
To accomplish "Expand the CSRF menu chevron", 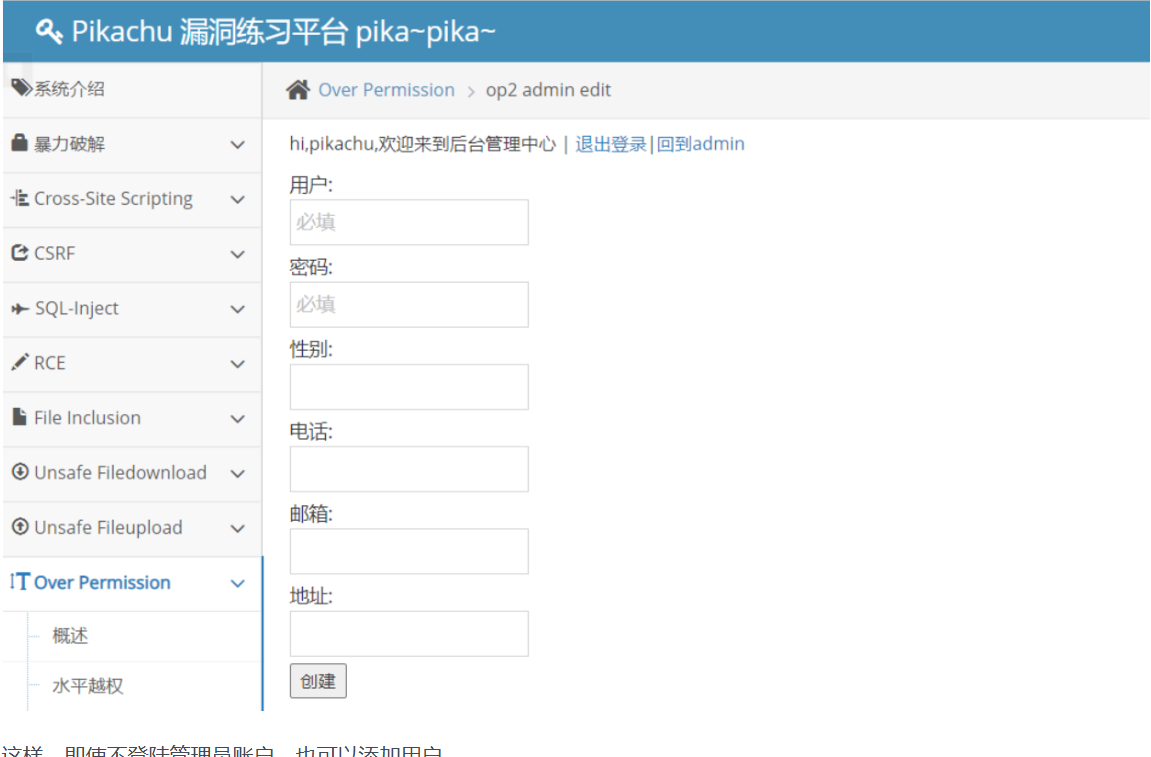I will point(237,255).
